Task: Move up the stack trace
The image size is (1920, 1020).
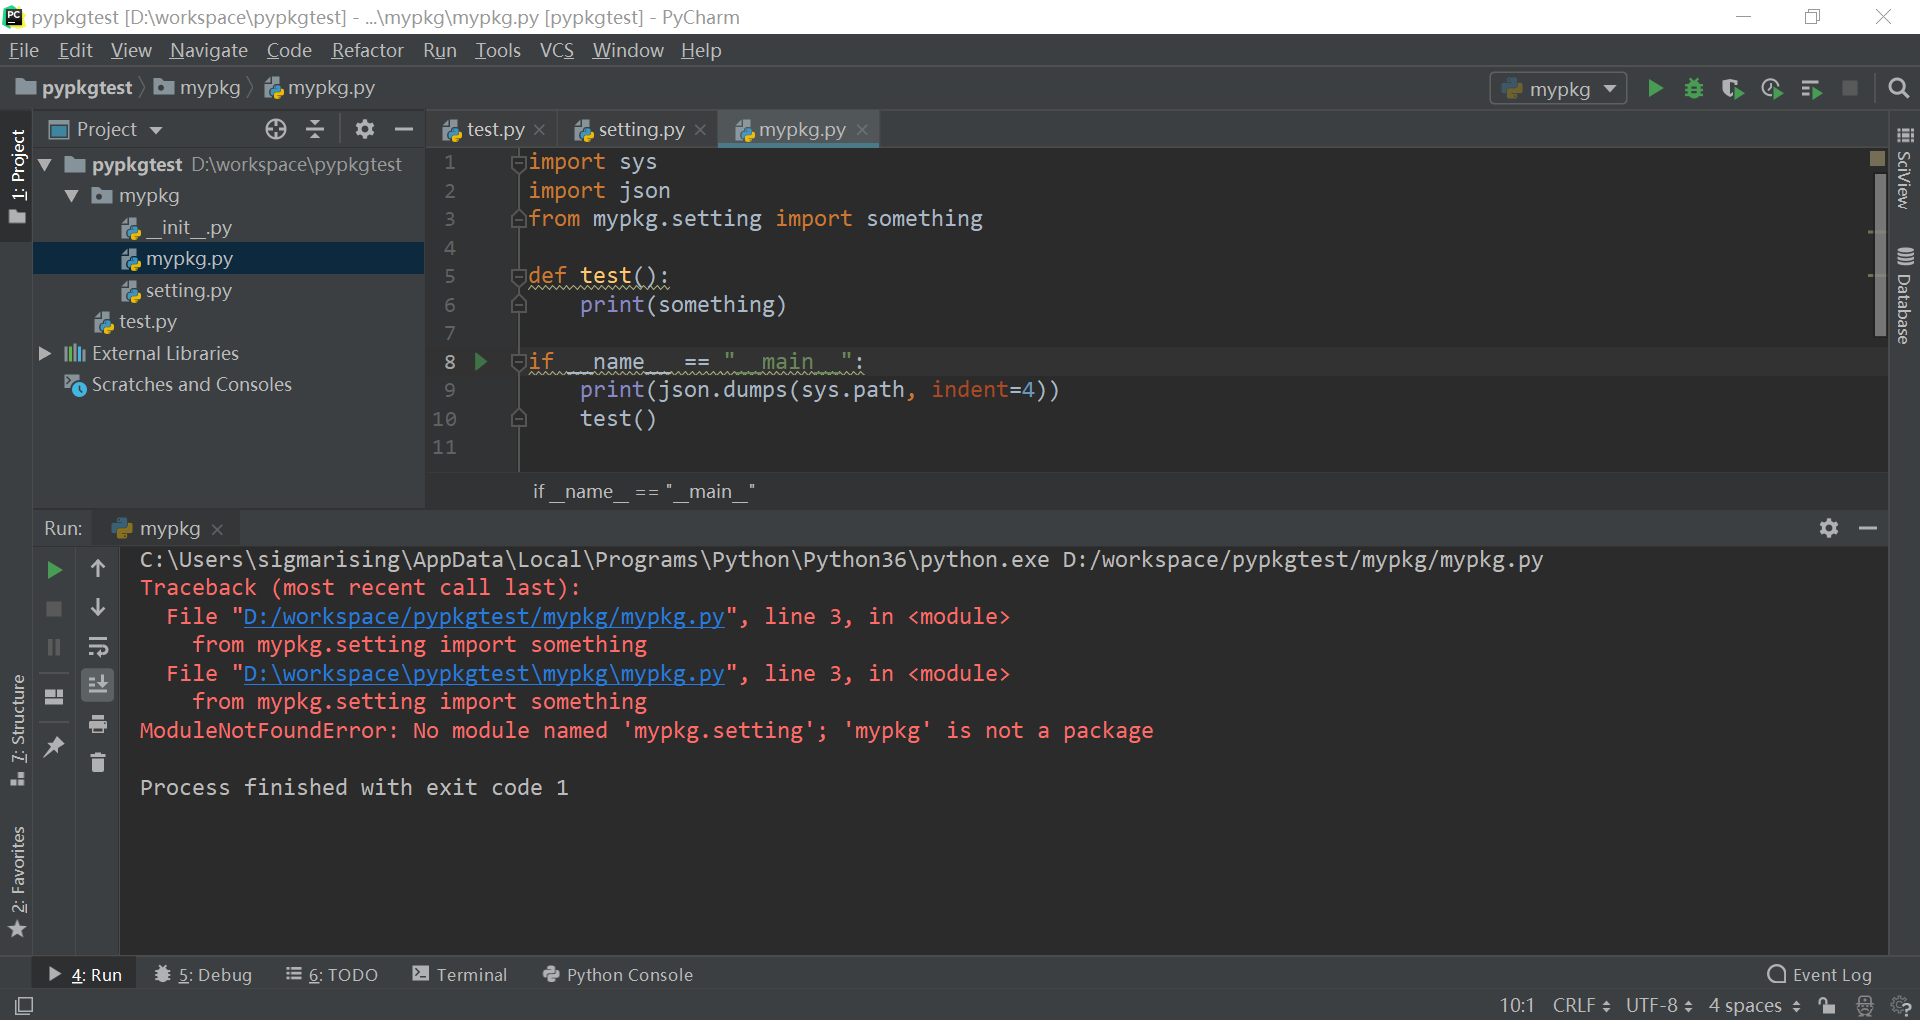Action: click(x=98, y=569)
